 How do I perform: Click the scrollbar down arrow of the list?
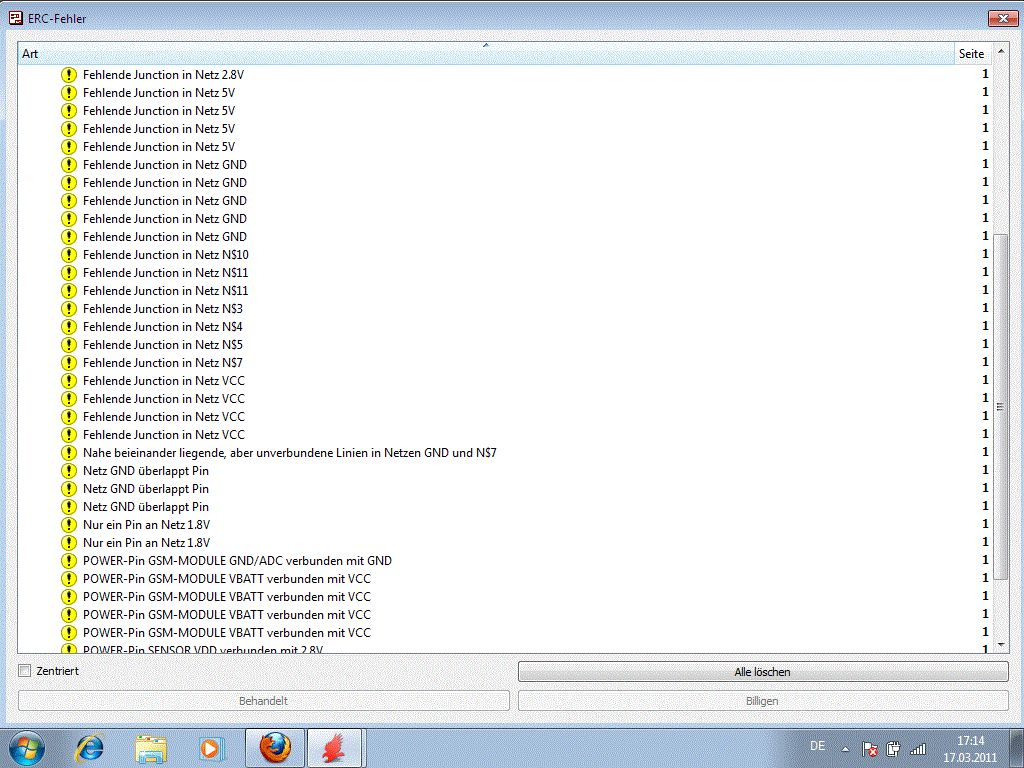click(x=1000, y=645)
